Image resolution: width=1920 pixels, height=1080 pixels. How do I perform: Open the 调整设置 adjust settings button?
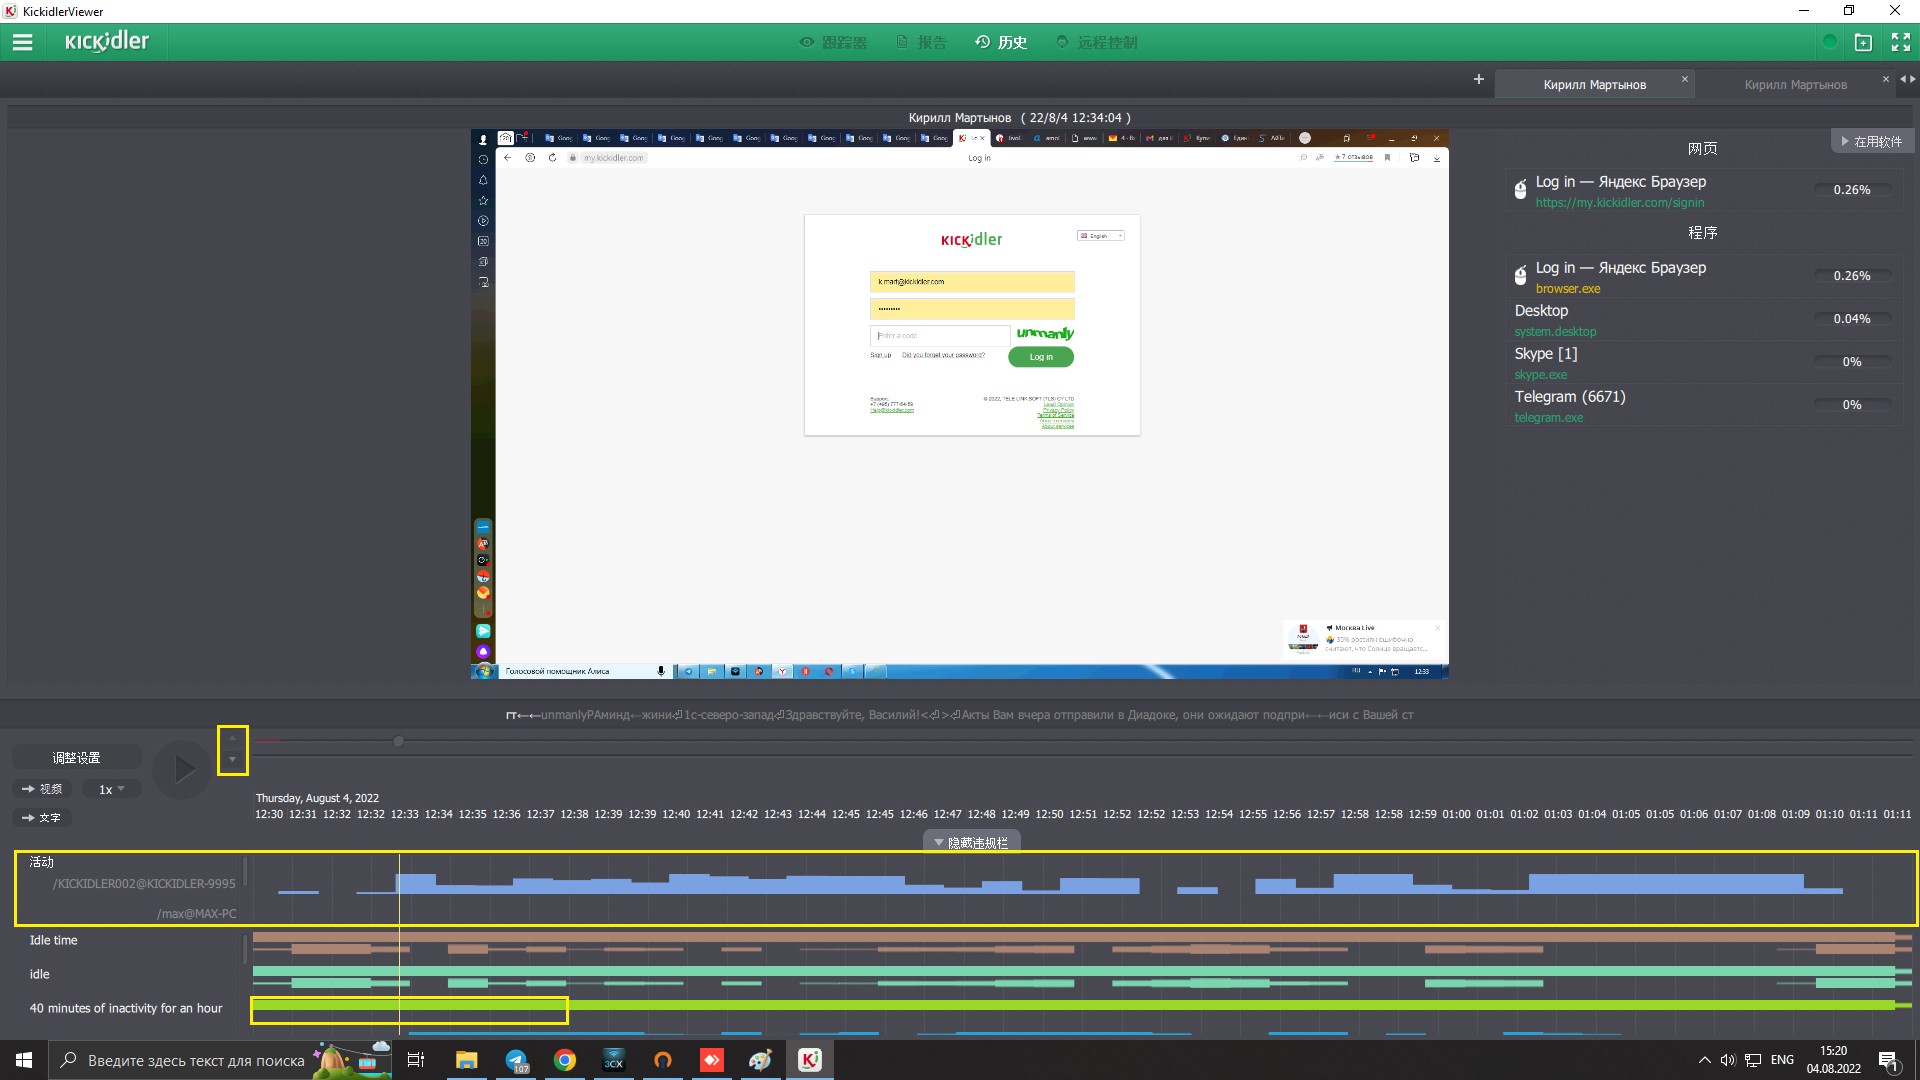pos(76,758)
